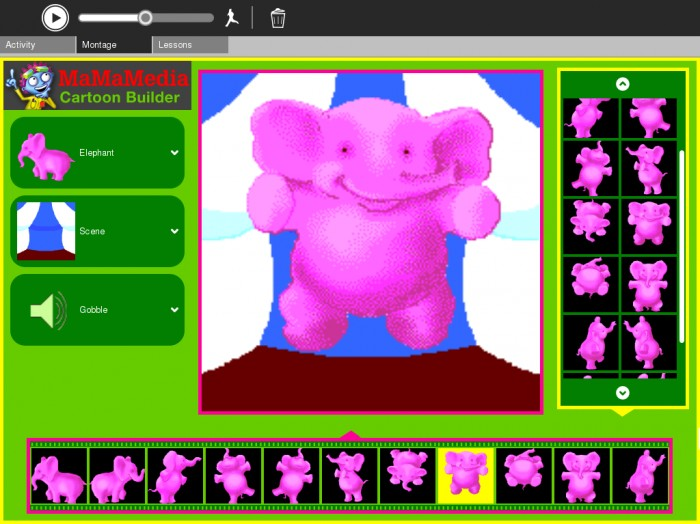Click the pink elephant character icon
This screenshot has height=524, width=700.
[x=46, y=154]
